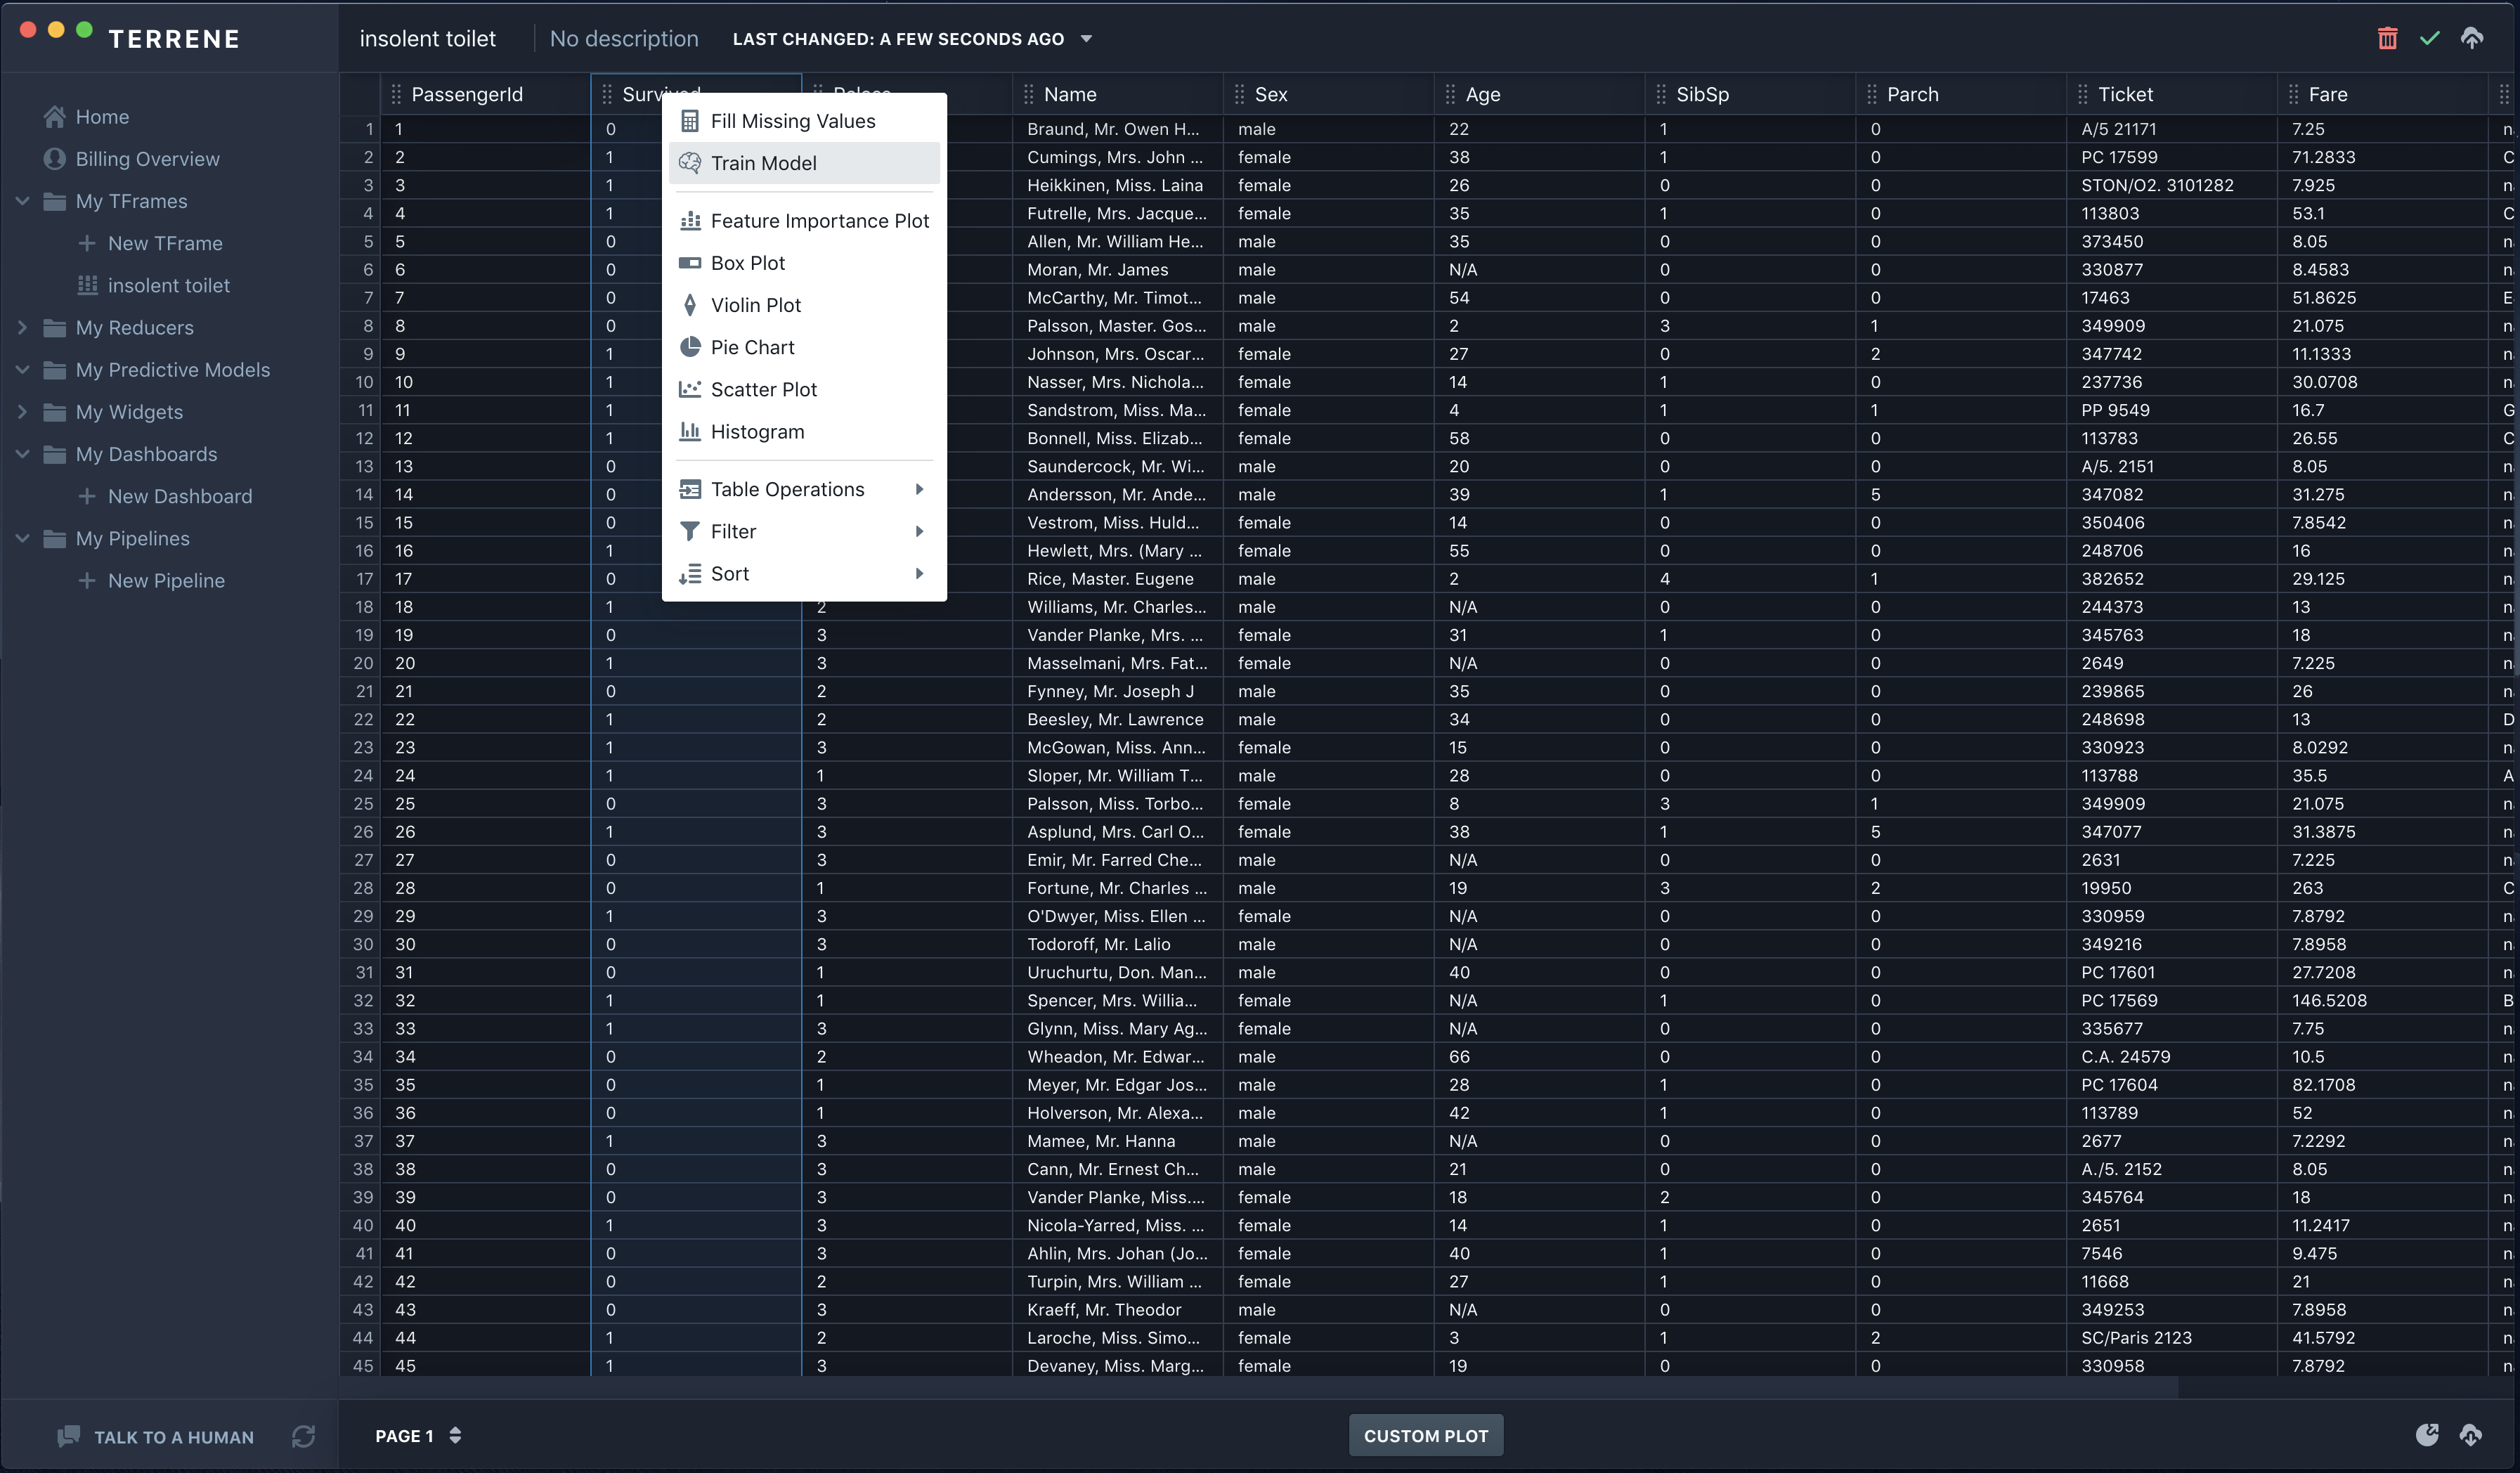The height and width of the screenshot is (1473, 2520).
Task: Click the green checkmark save icon
Action: (2429, 39)
